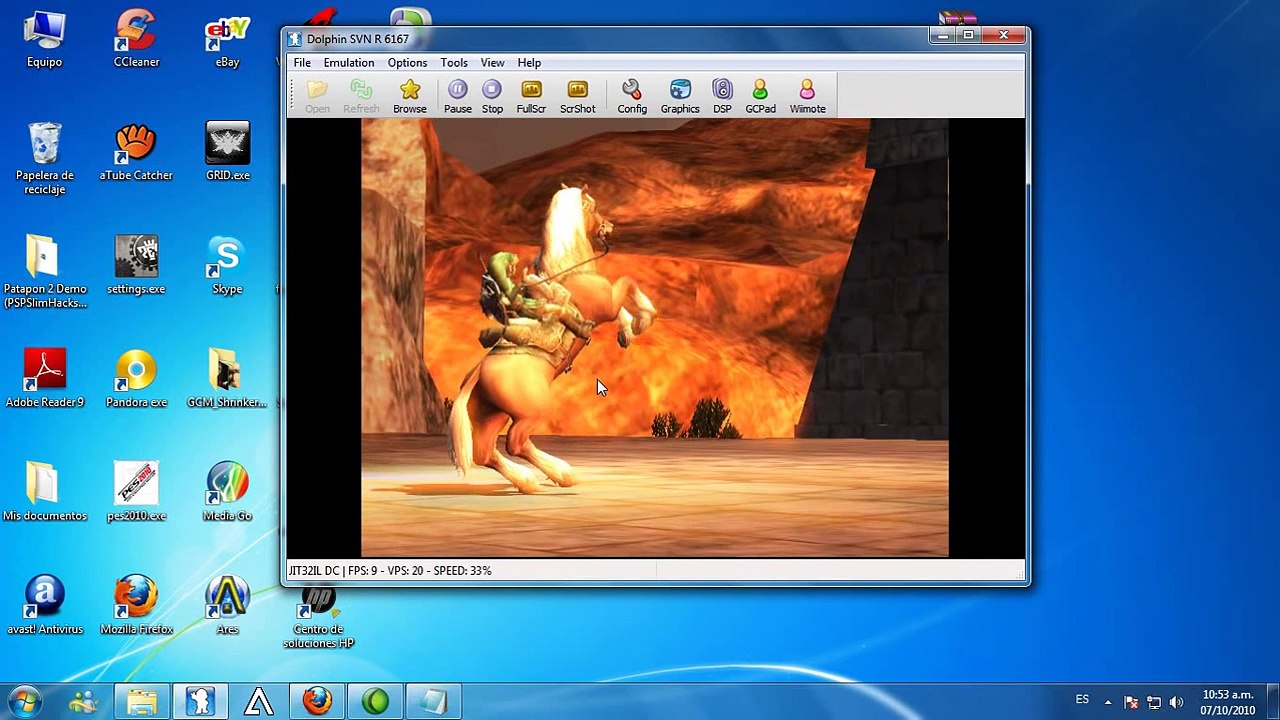Screen dimensions: 1280x720
Task: Open Windows Explorer folder from taskbar
Action: point(141,702)
